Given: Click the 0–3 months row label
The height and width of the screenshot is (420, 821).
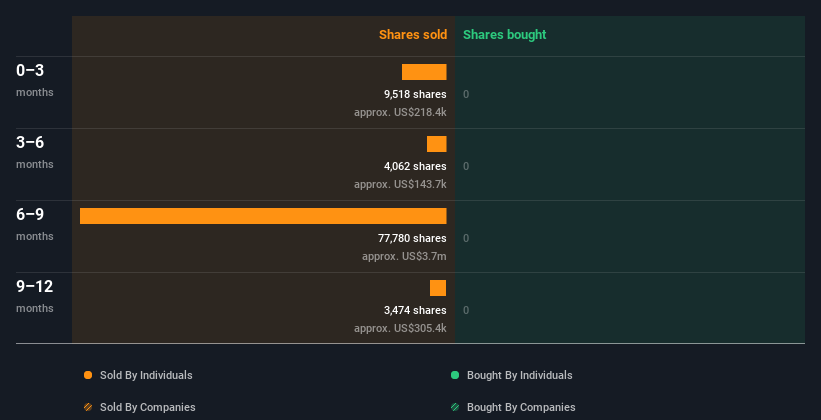Looking at the screenshot, I should (x=30, y=71).
